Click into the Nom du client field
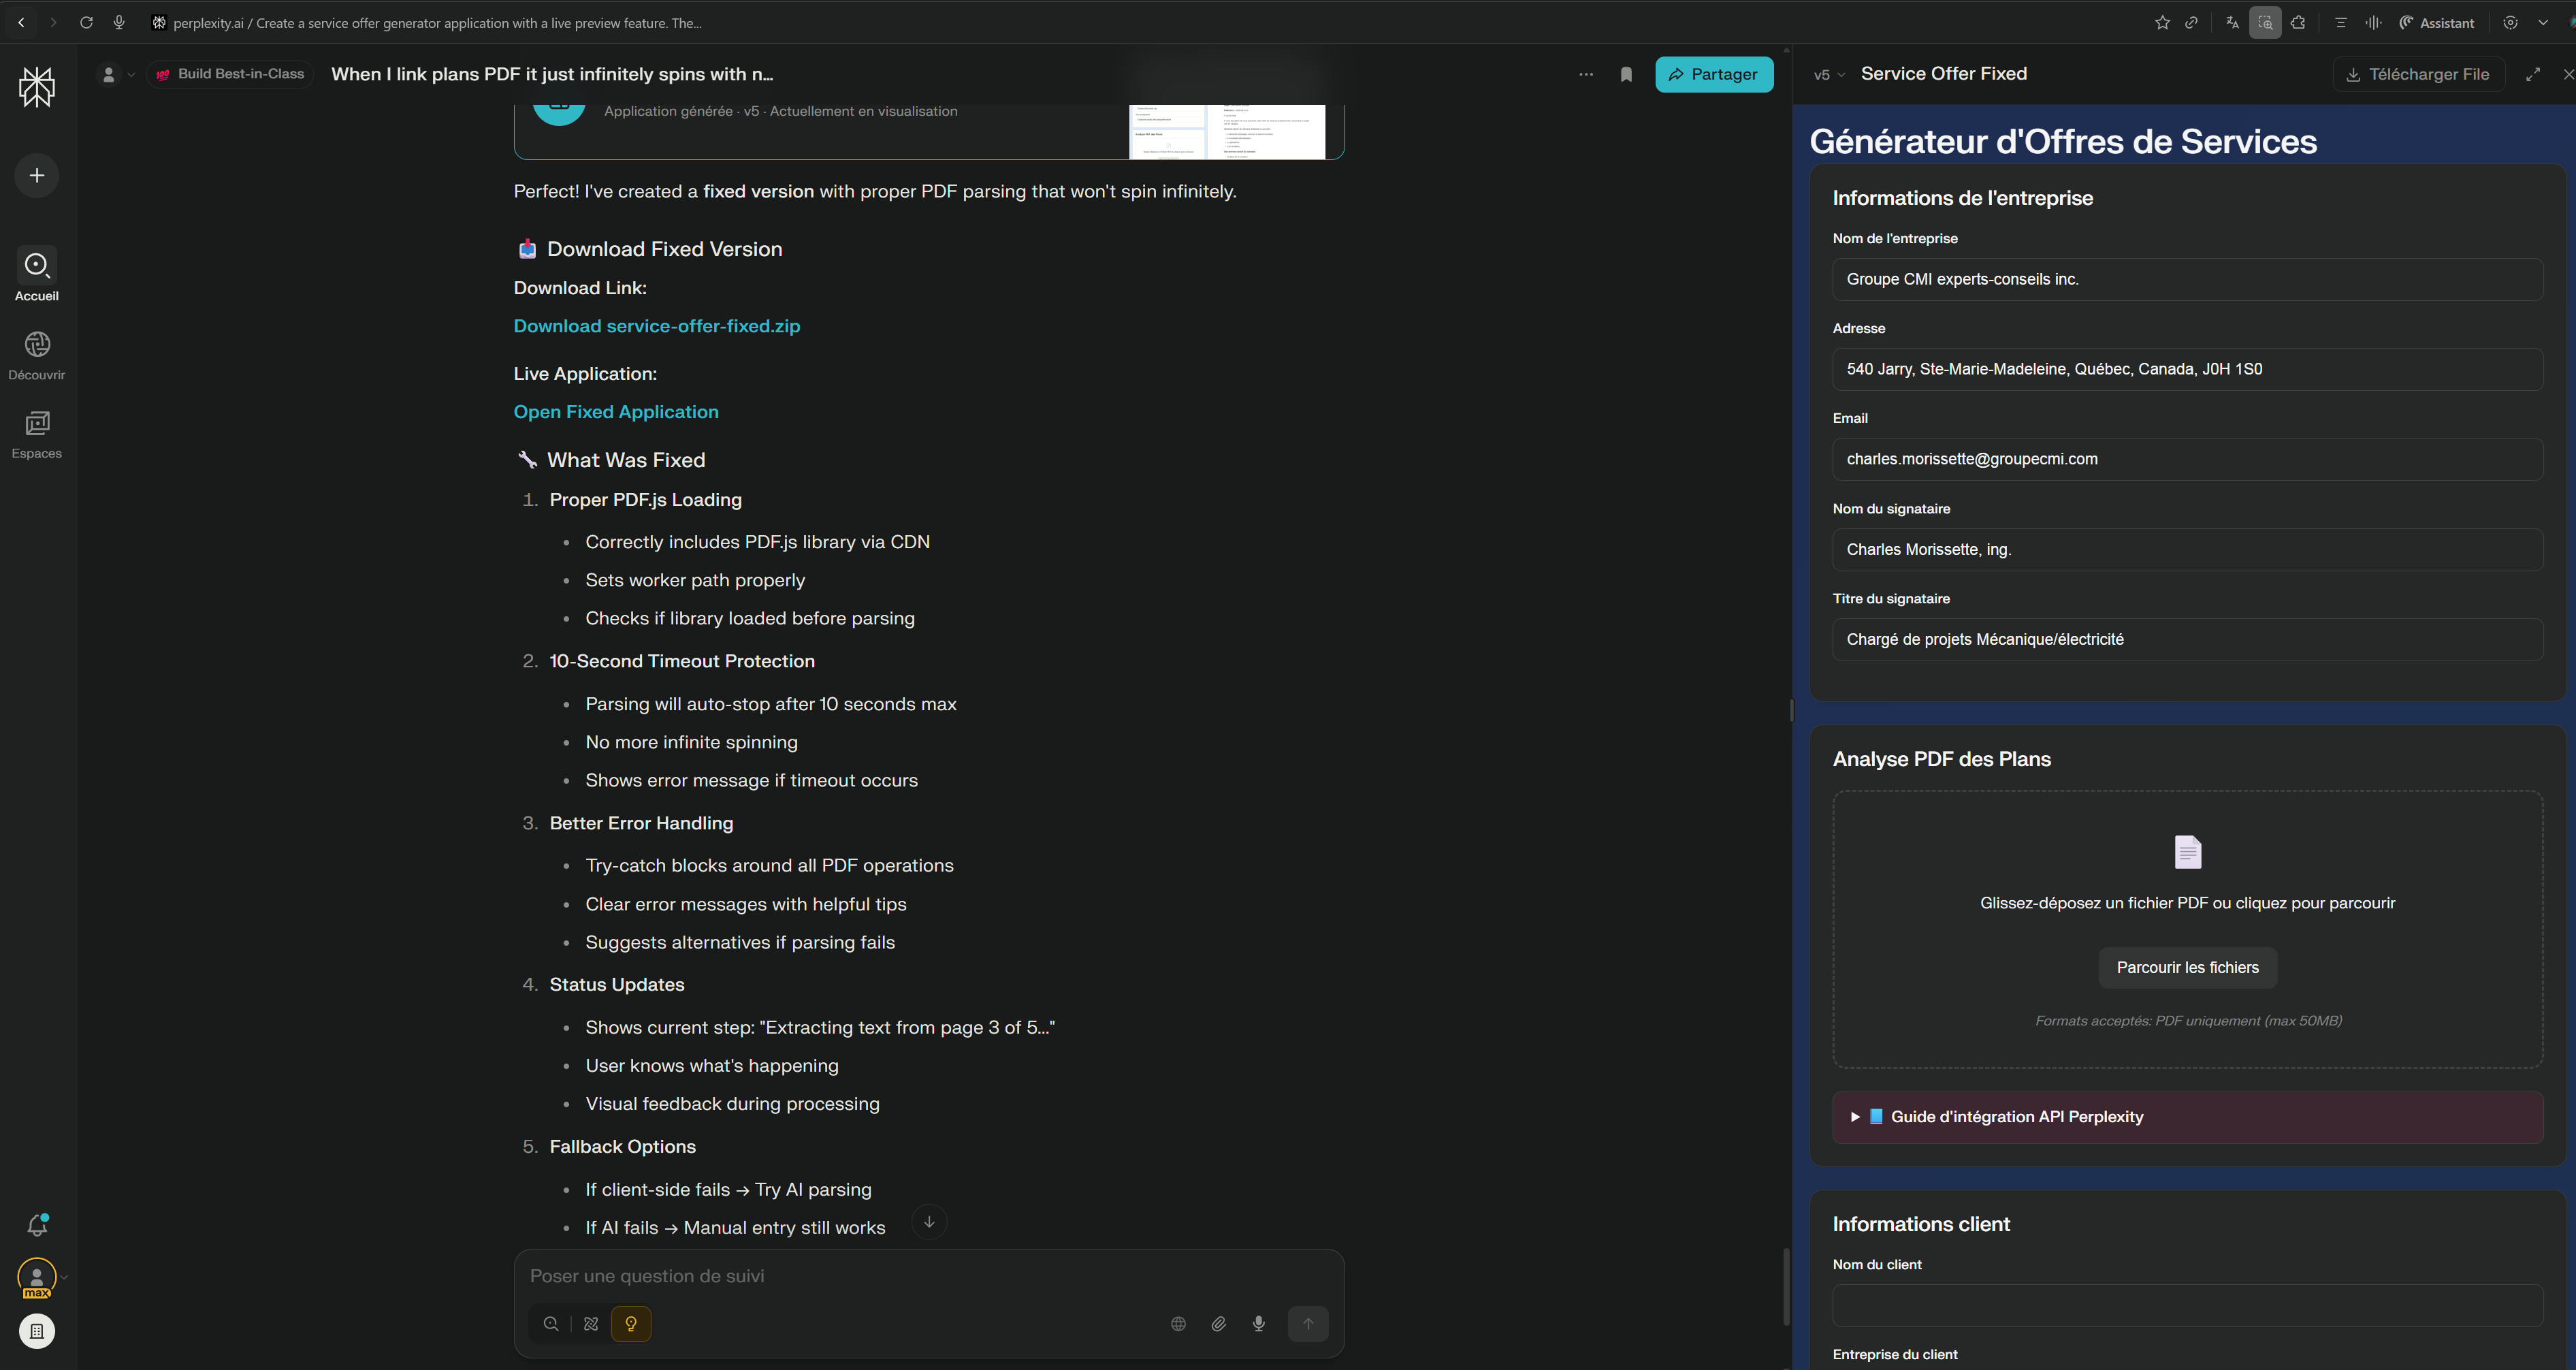This screenshot has width=2576, height=1370. [2187, 1306]
